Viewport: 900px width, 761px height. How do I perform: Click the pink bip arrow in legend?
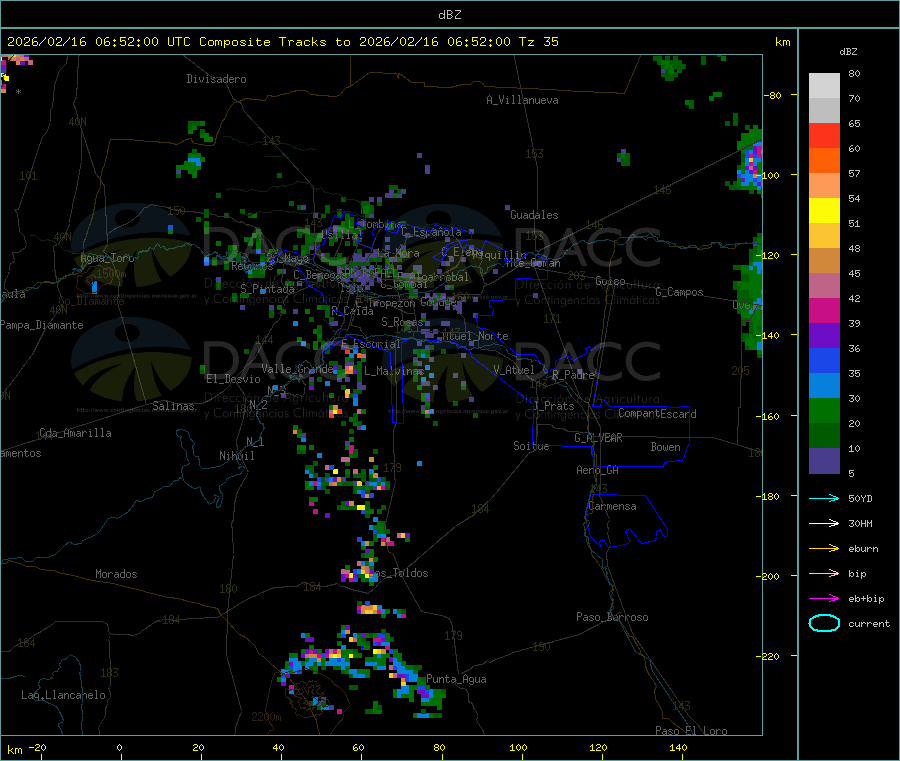(824, 573)
